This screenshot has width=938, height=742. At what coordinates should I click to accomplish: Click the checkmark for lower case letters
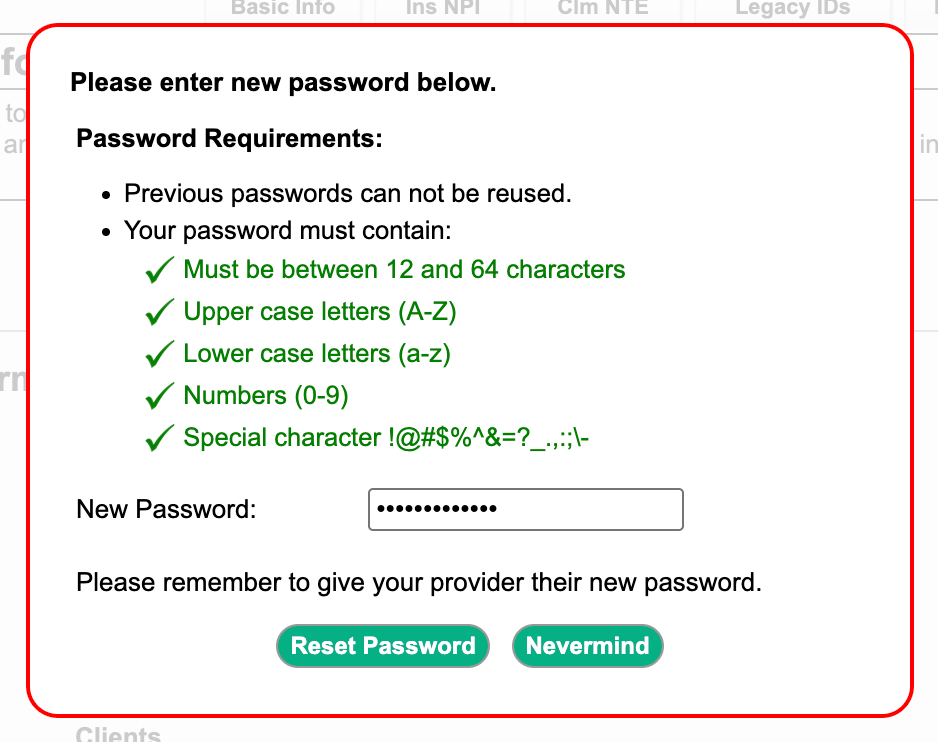coord(159,353)
